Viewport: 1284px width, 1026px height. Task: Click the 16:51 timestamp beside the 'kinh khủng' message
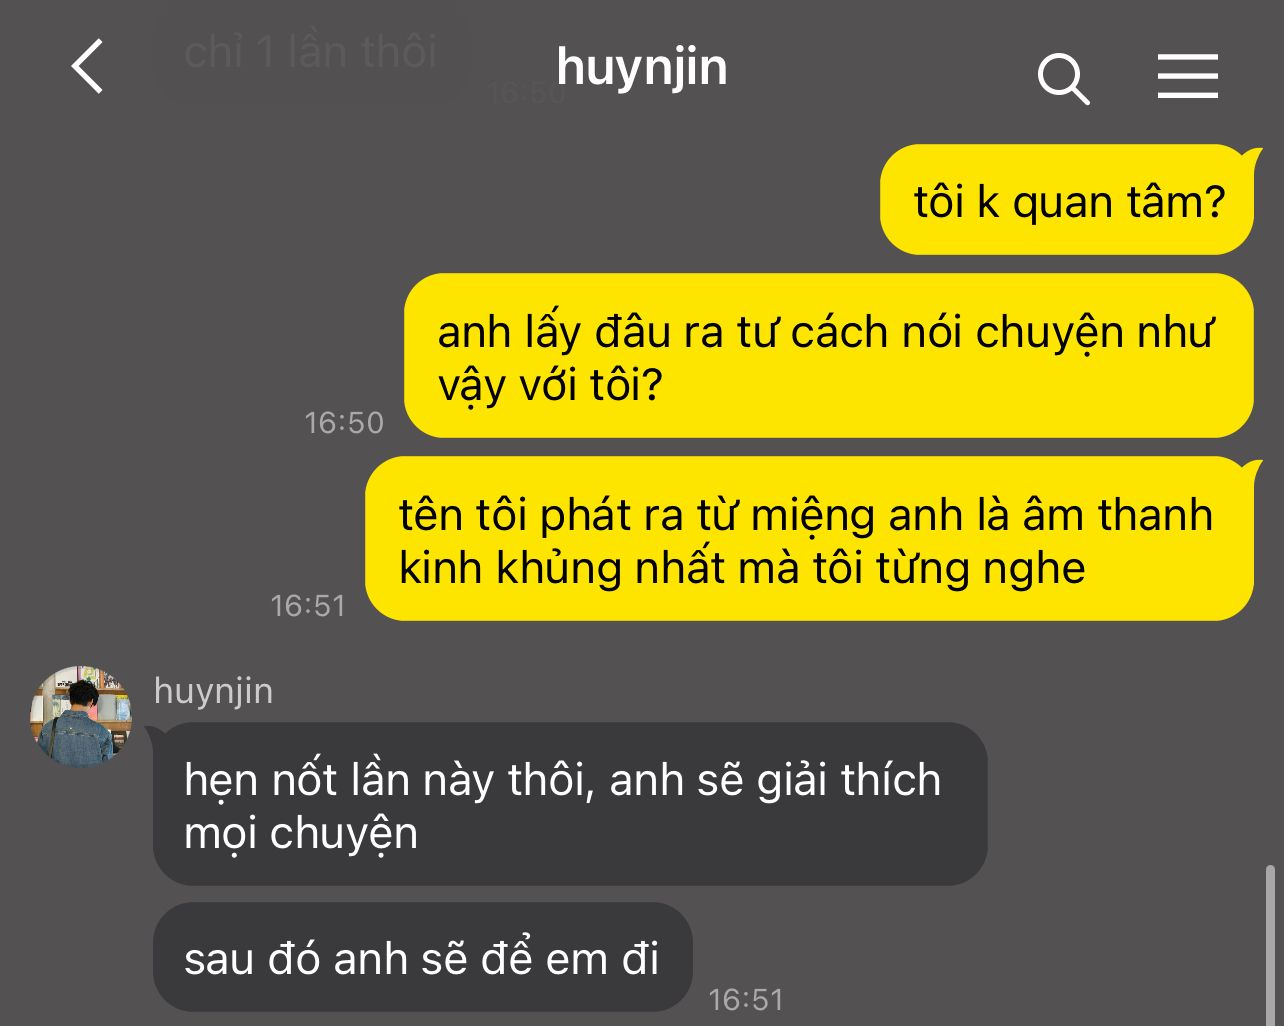point(308,606)
